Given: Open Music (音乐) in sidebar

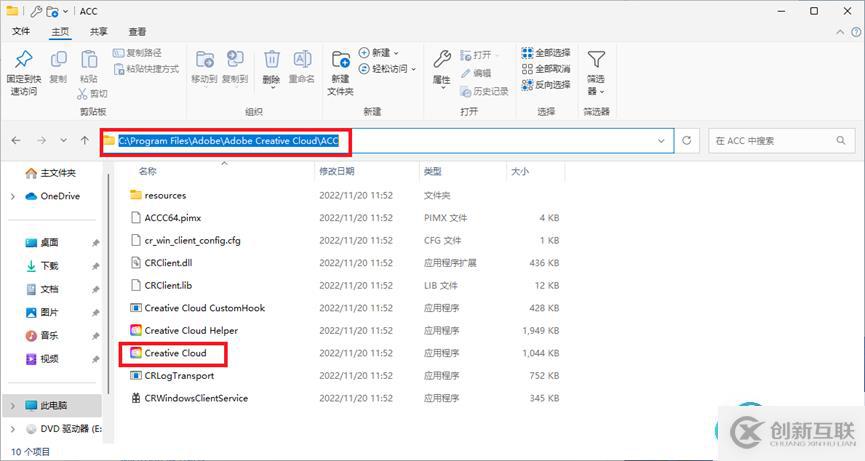Looking at the screenshot, I should pyautogui.click(x=42, y=335).
